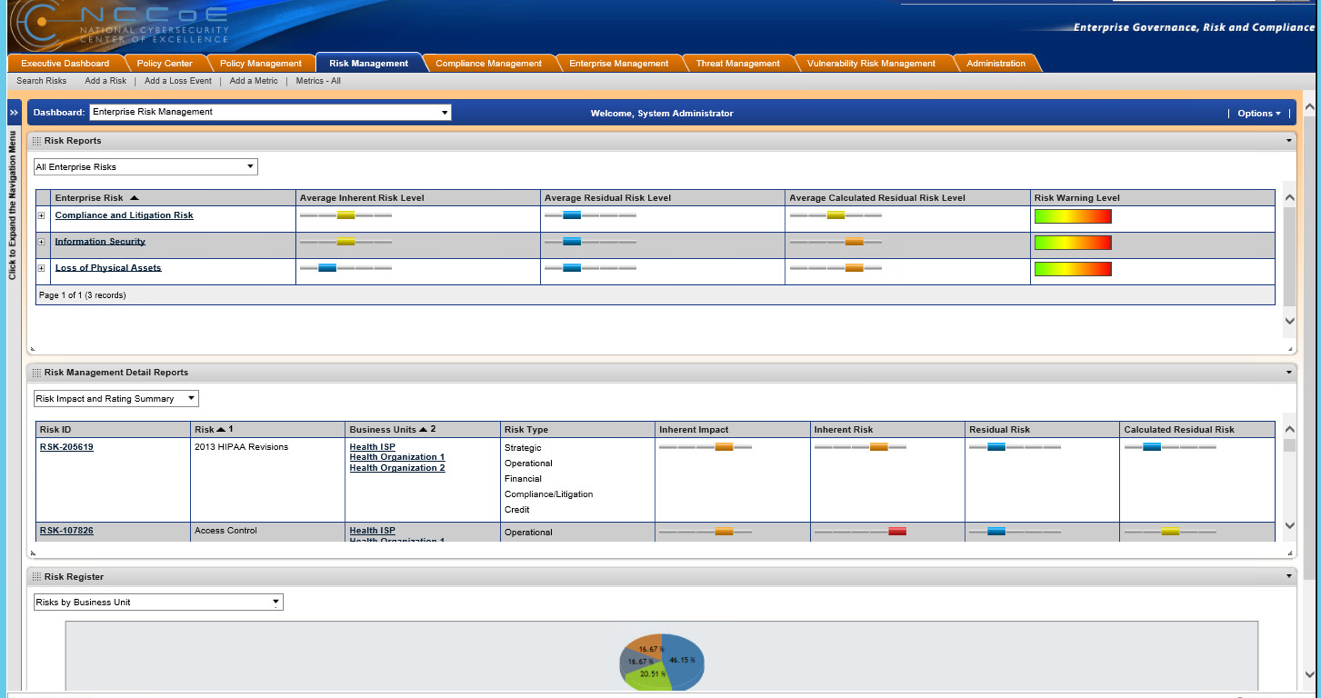Click the Risk Reports panel drag-handle icon
The height and width of the screenshot is (698, 1321).
click(x=37, y=141)
